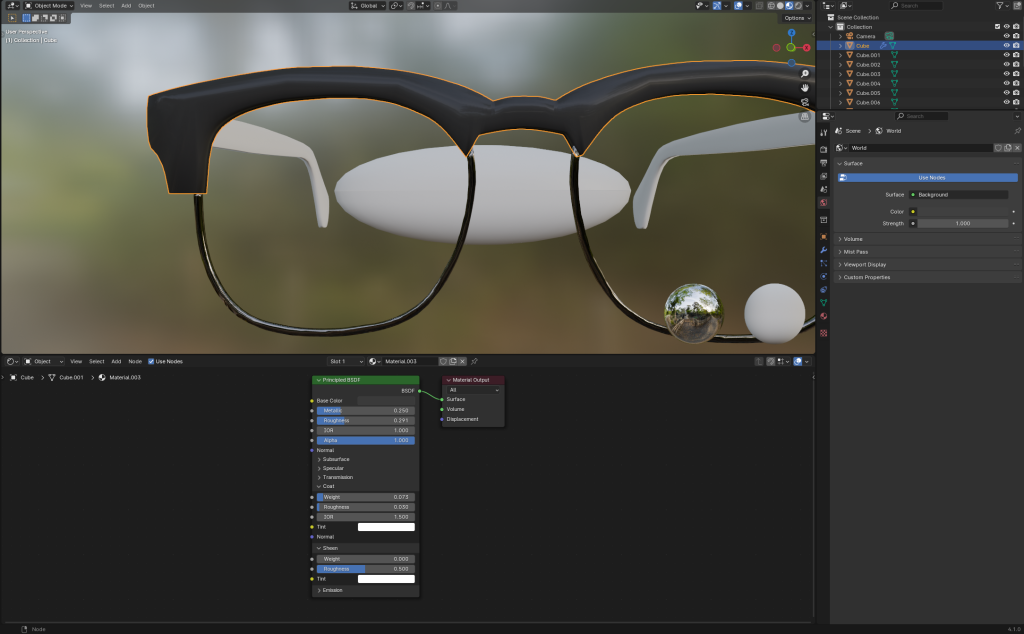This screenshot has width=1024, height=634.
Task: Open the Node menu in node editor
Action: click(134, 361)
